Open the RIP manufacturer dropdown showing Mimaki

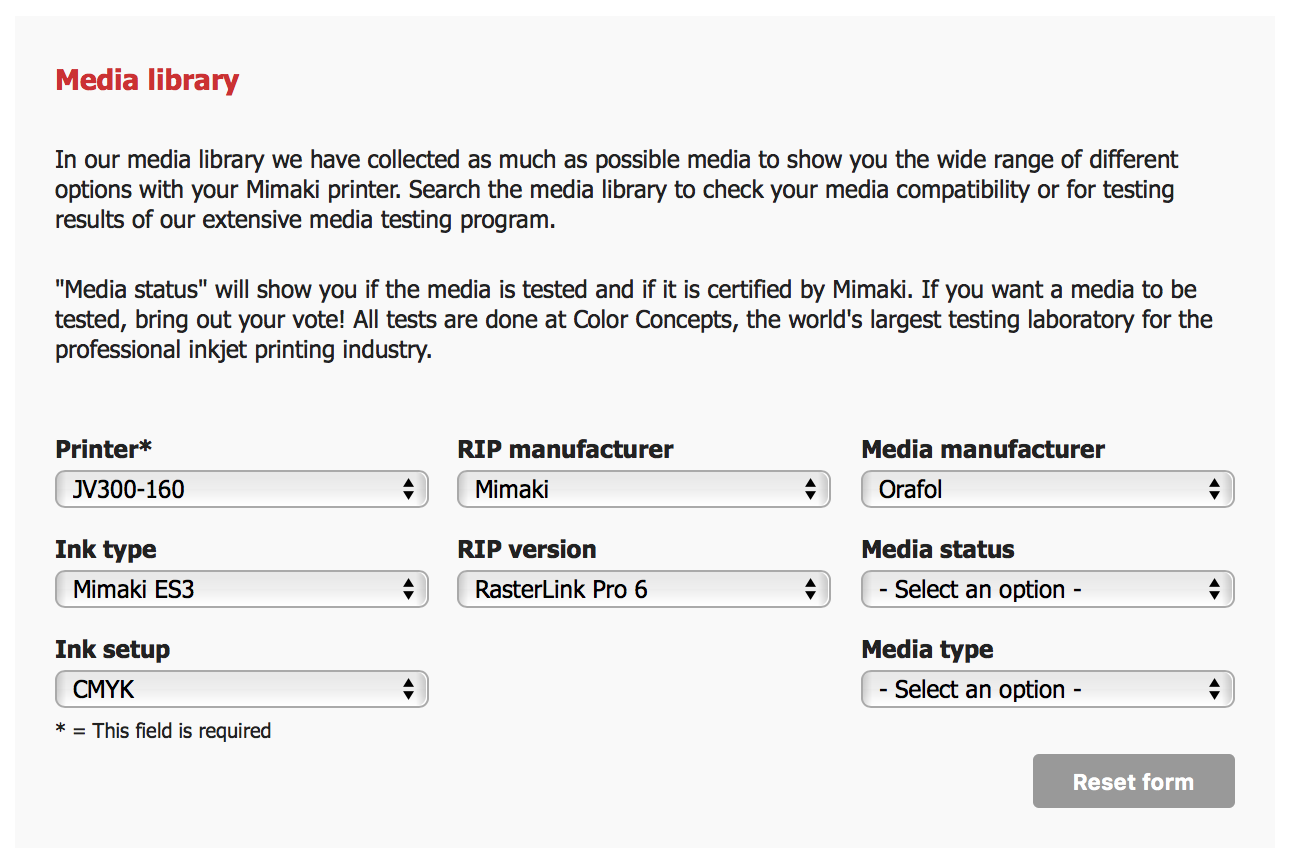point(644,489)
